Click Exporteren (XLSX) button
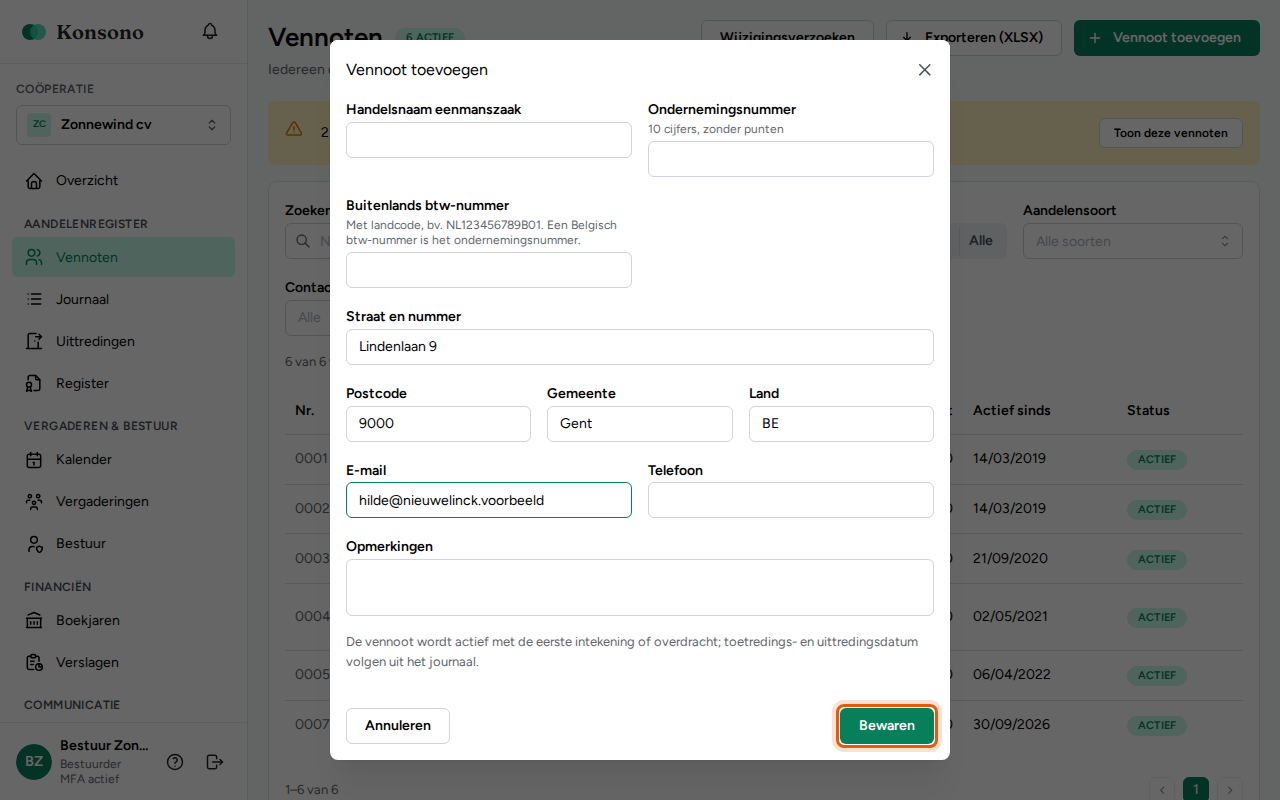Image resolution: width=1280 pixels, height=800 pixels. point(975,38)
